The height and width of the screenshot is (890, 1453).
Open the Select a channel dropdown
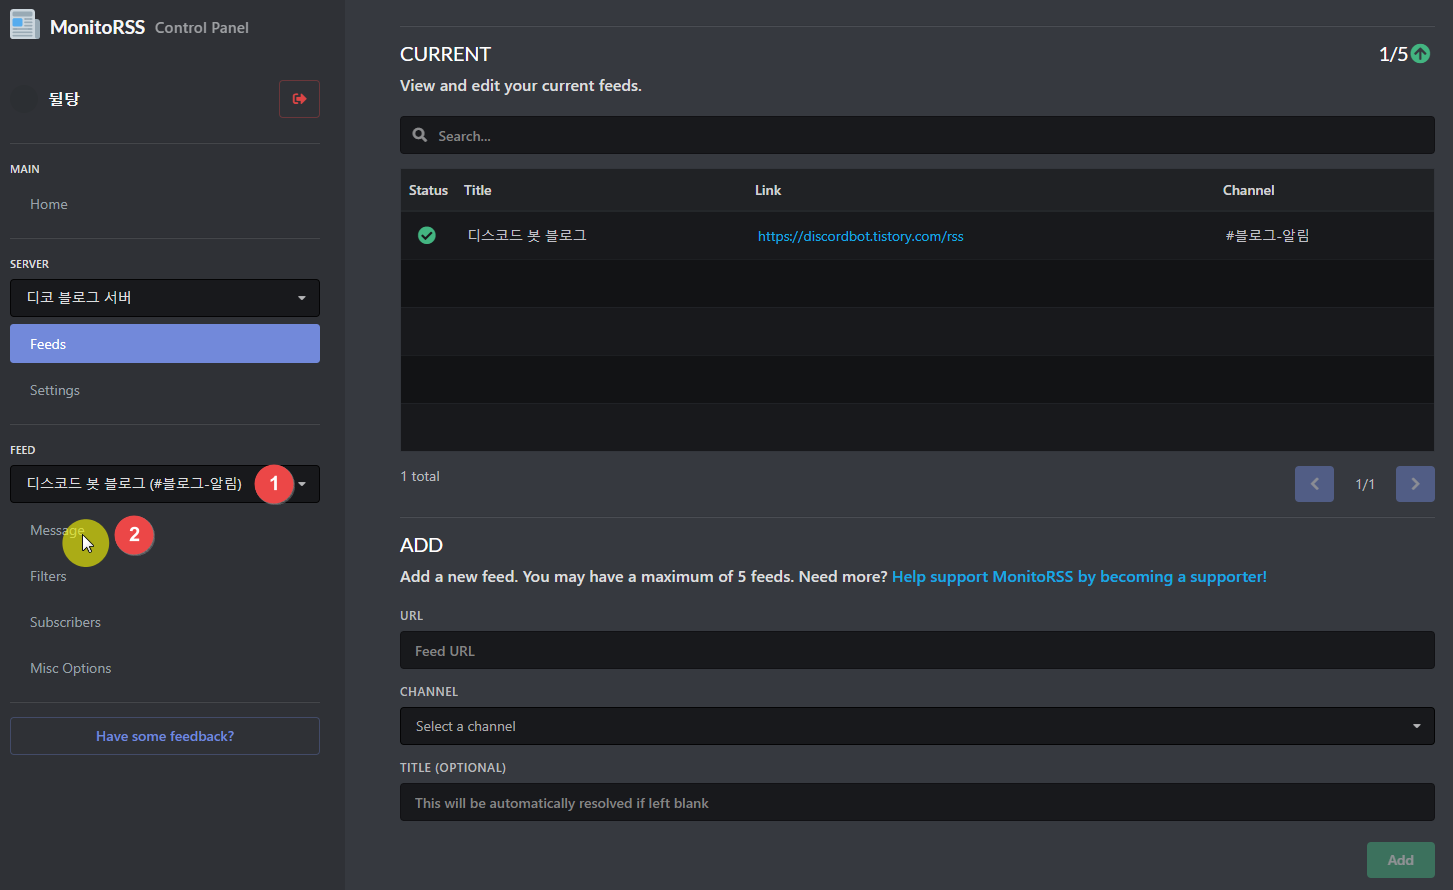917,726
